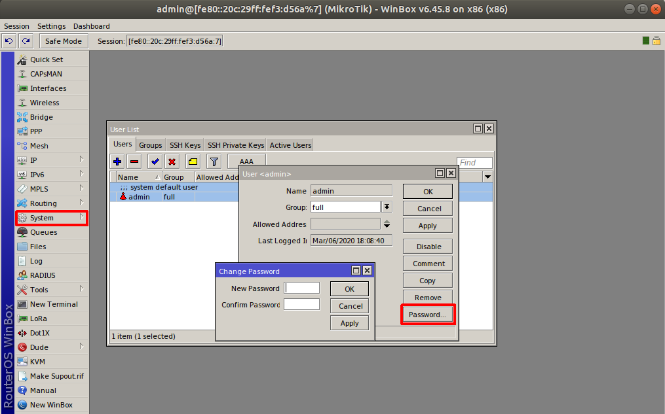Click Disable in User admin dialog

pos(428,246)
